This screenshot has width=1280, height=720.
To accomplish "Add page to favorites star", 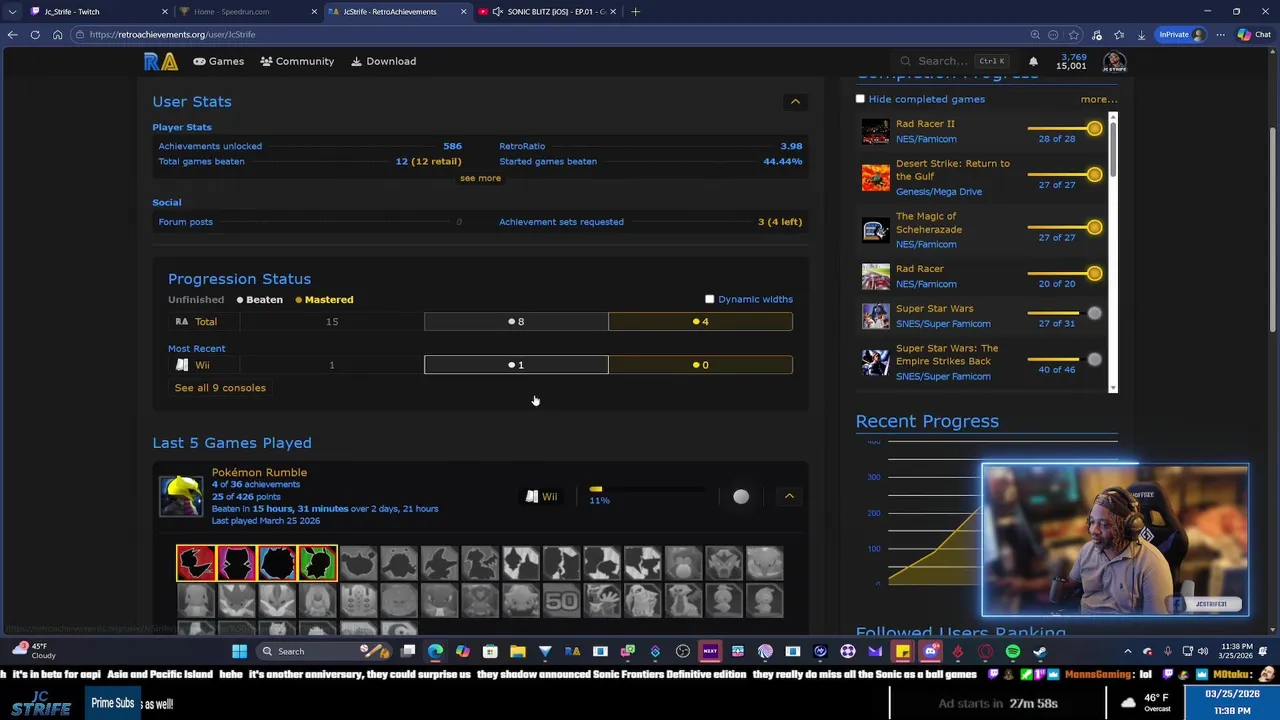I will [x=1074, y=34].
